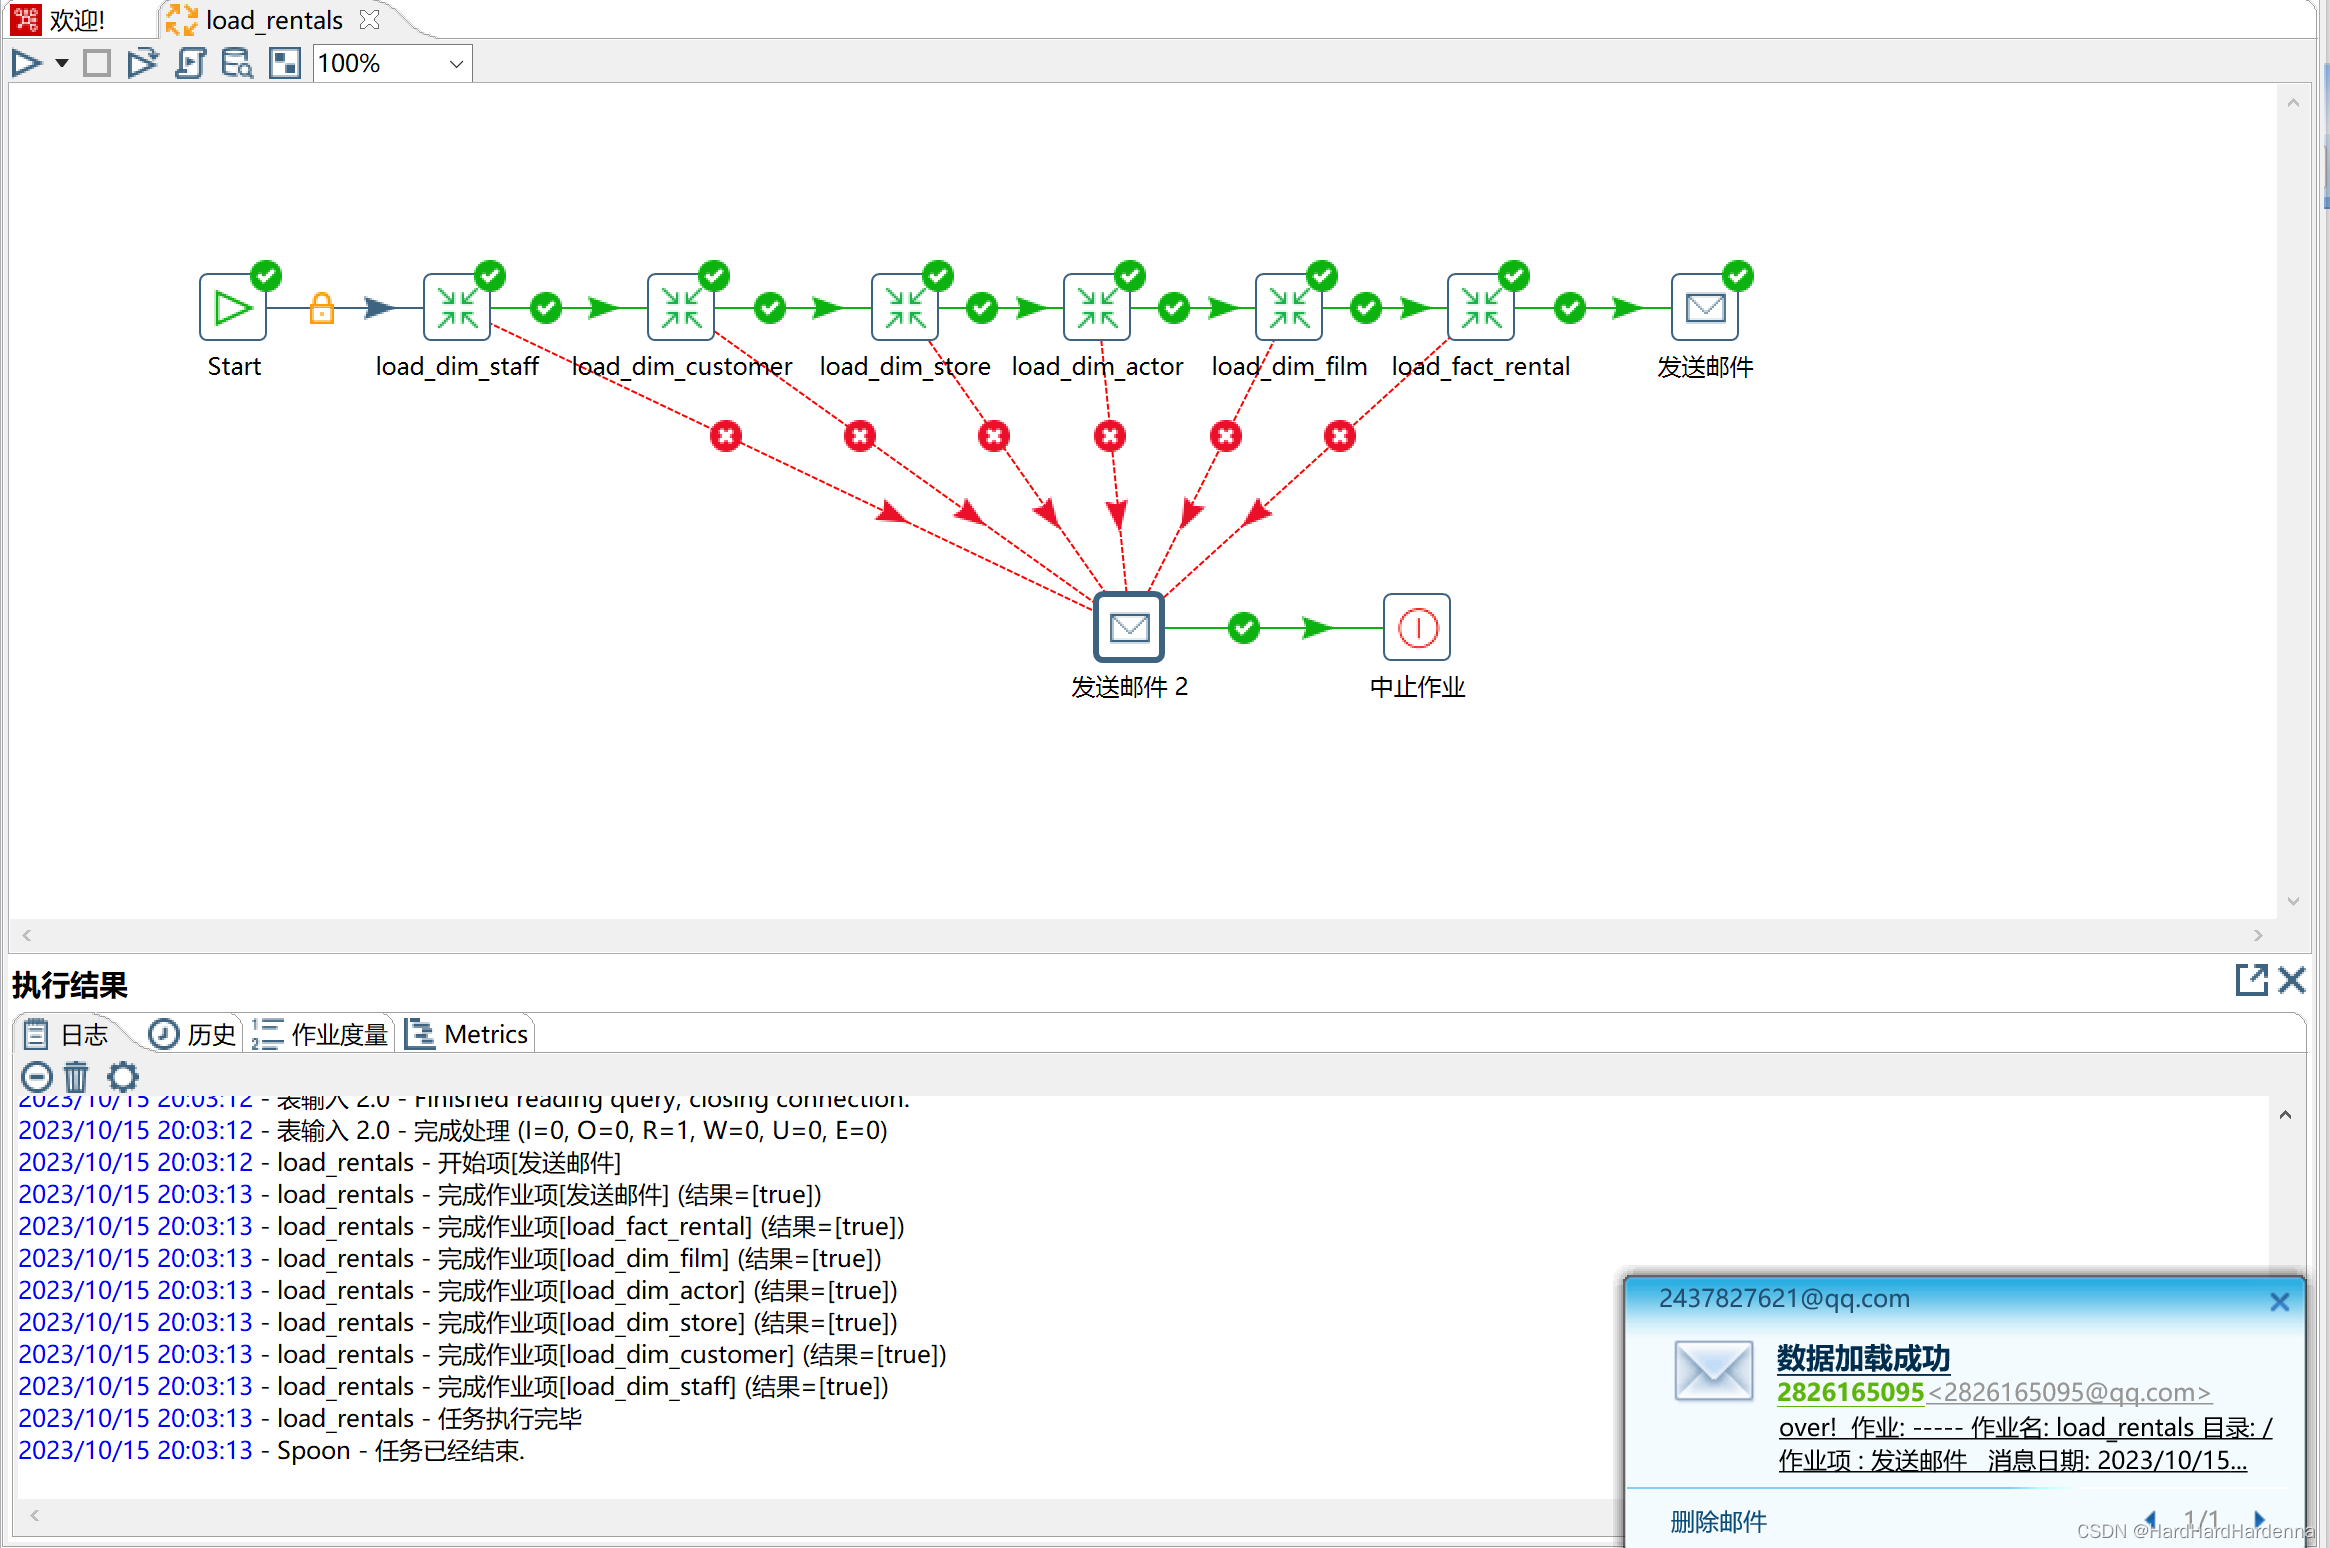Select the load_rentals tab
The height and width of the screenshot is (1548, 2330).
click(x=273, y=20)
